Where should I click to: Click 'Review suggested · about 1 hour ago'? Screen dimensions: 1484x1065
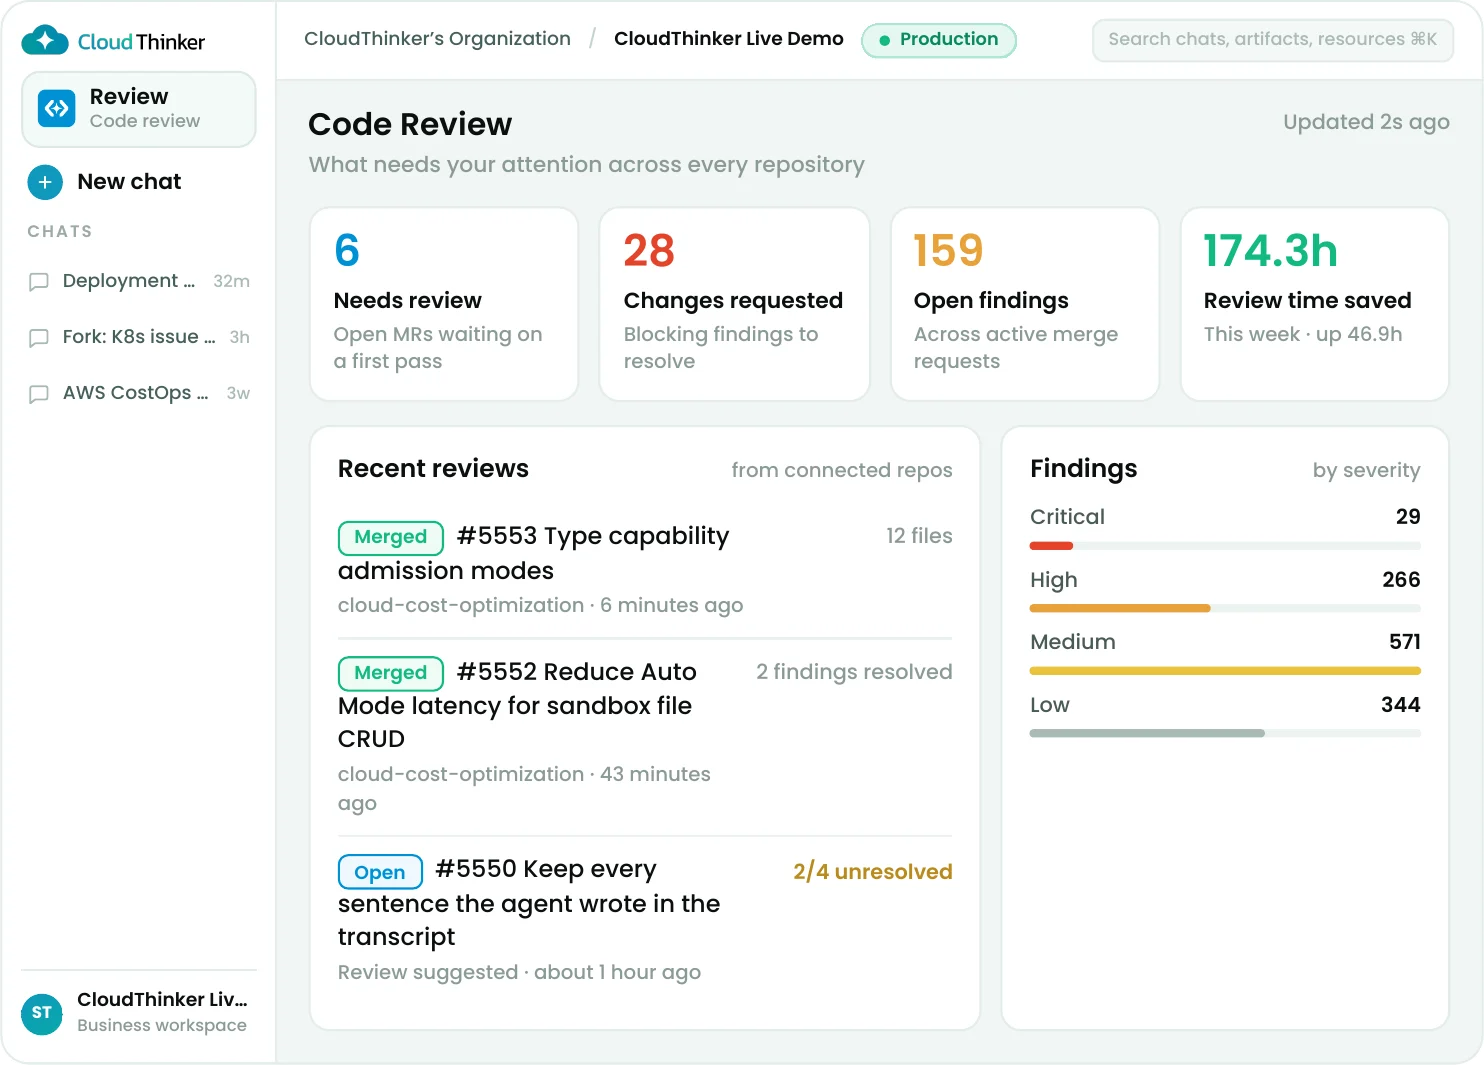[x=519, y=972]
